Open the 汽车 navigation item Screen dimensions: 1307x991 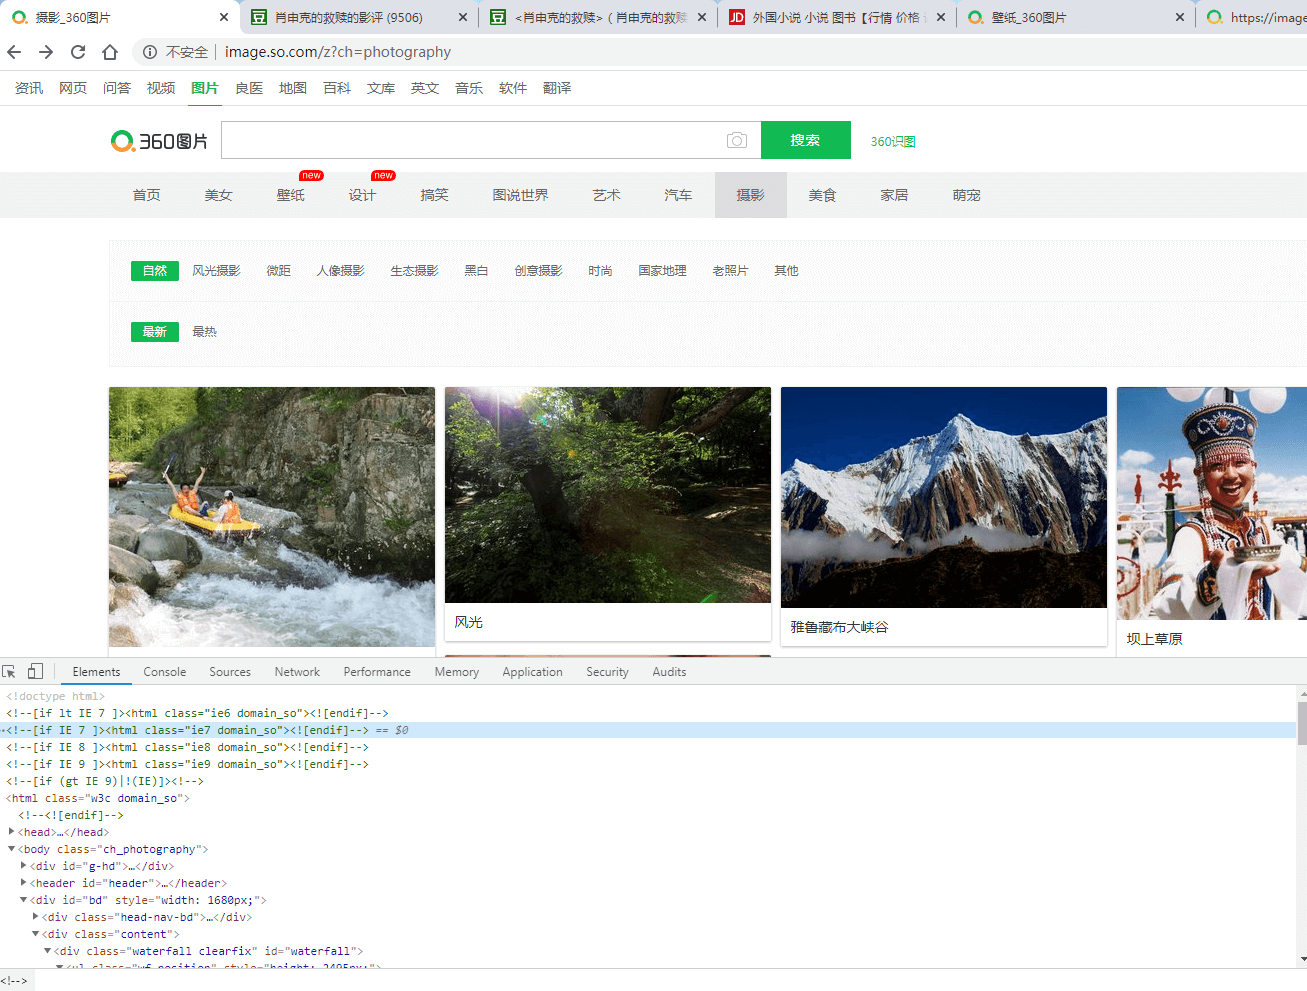tap(679, 195)
